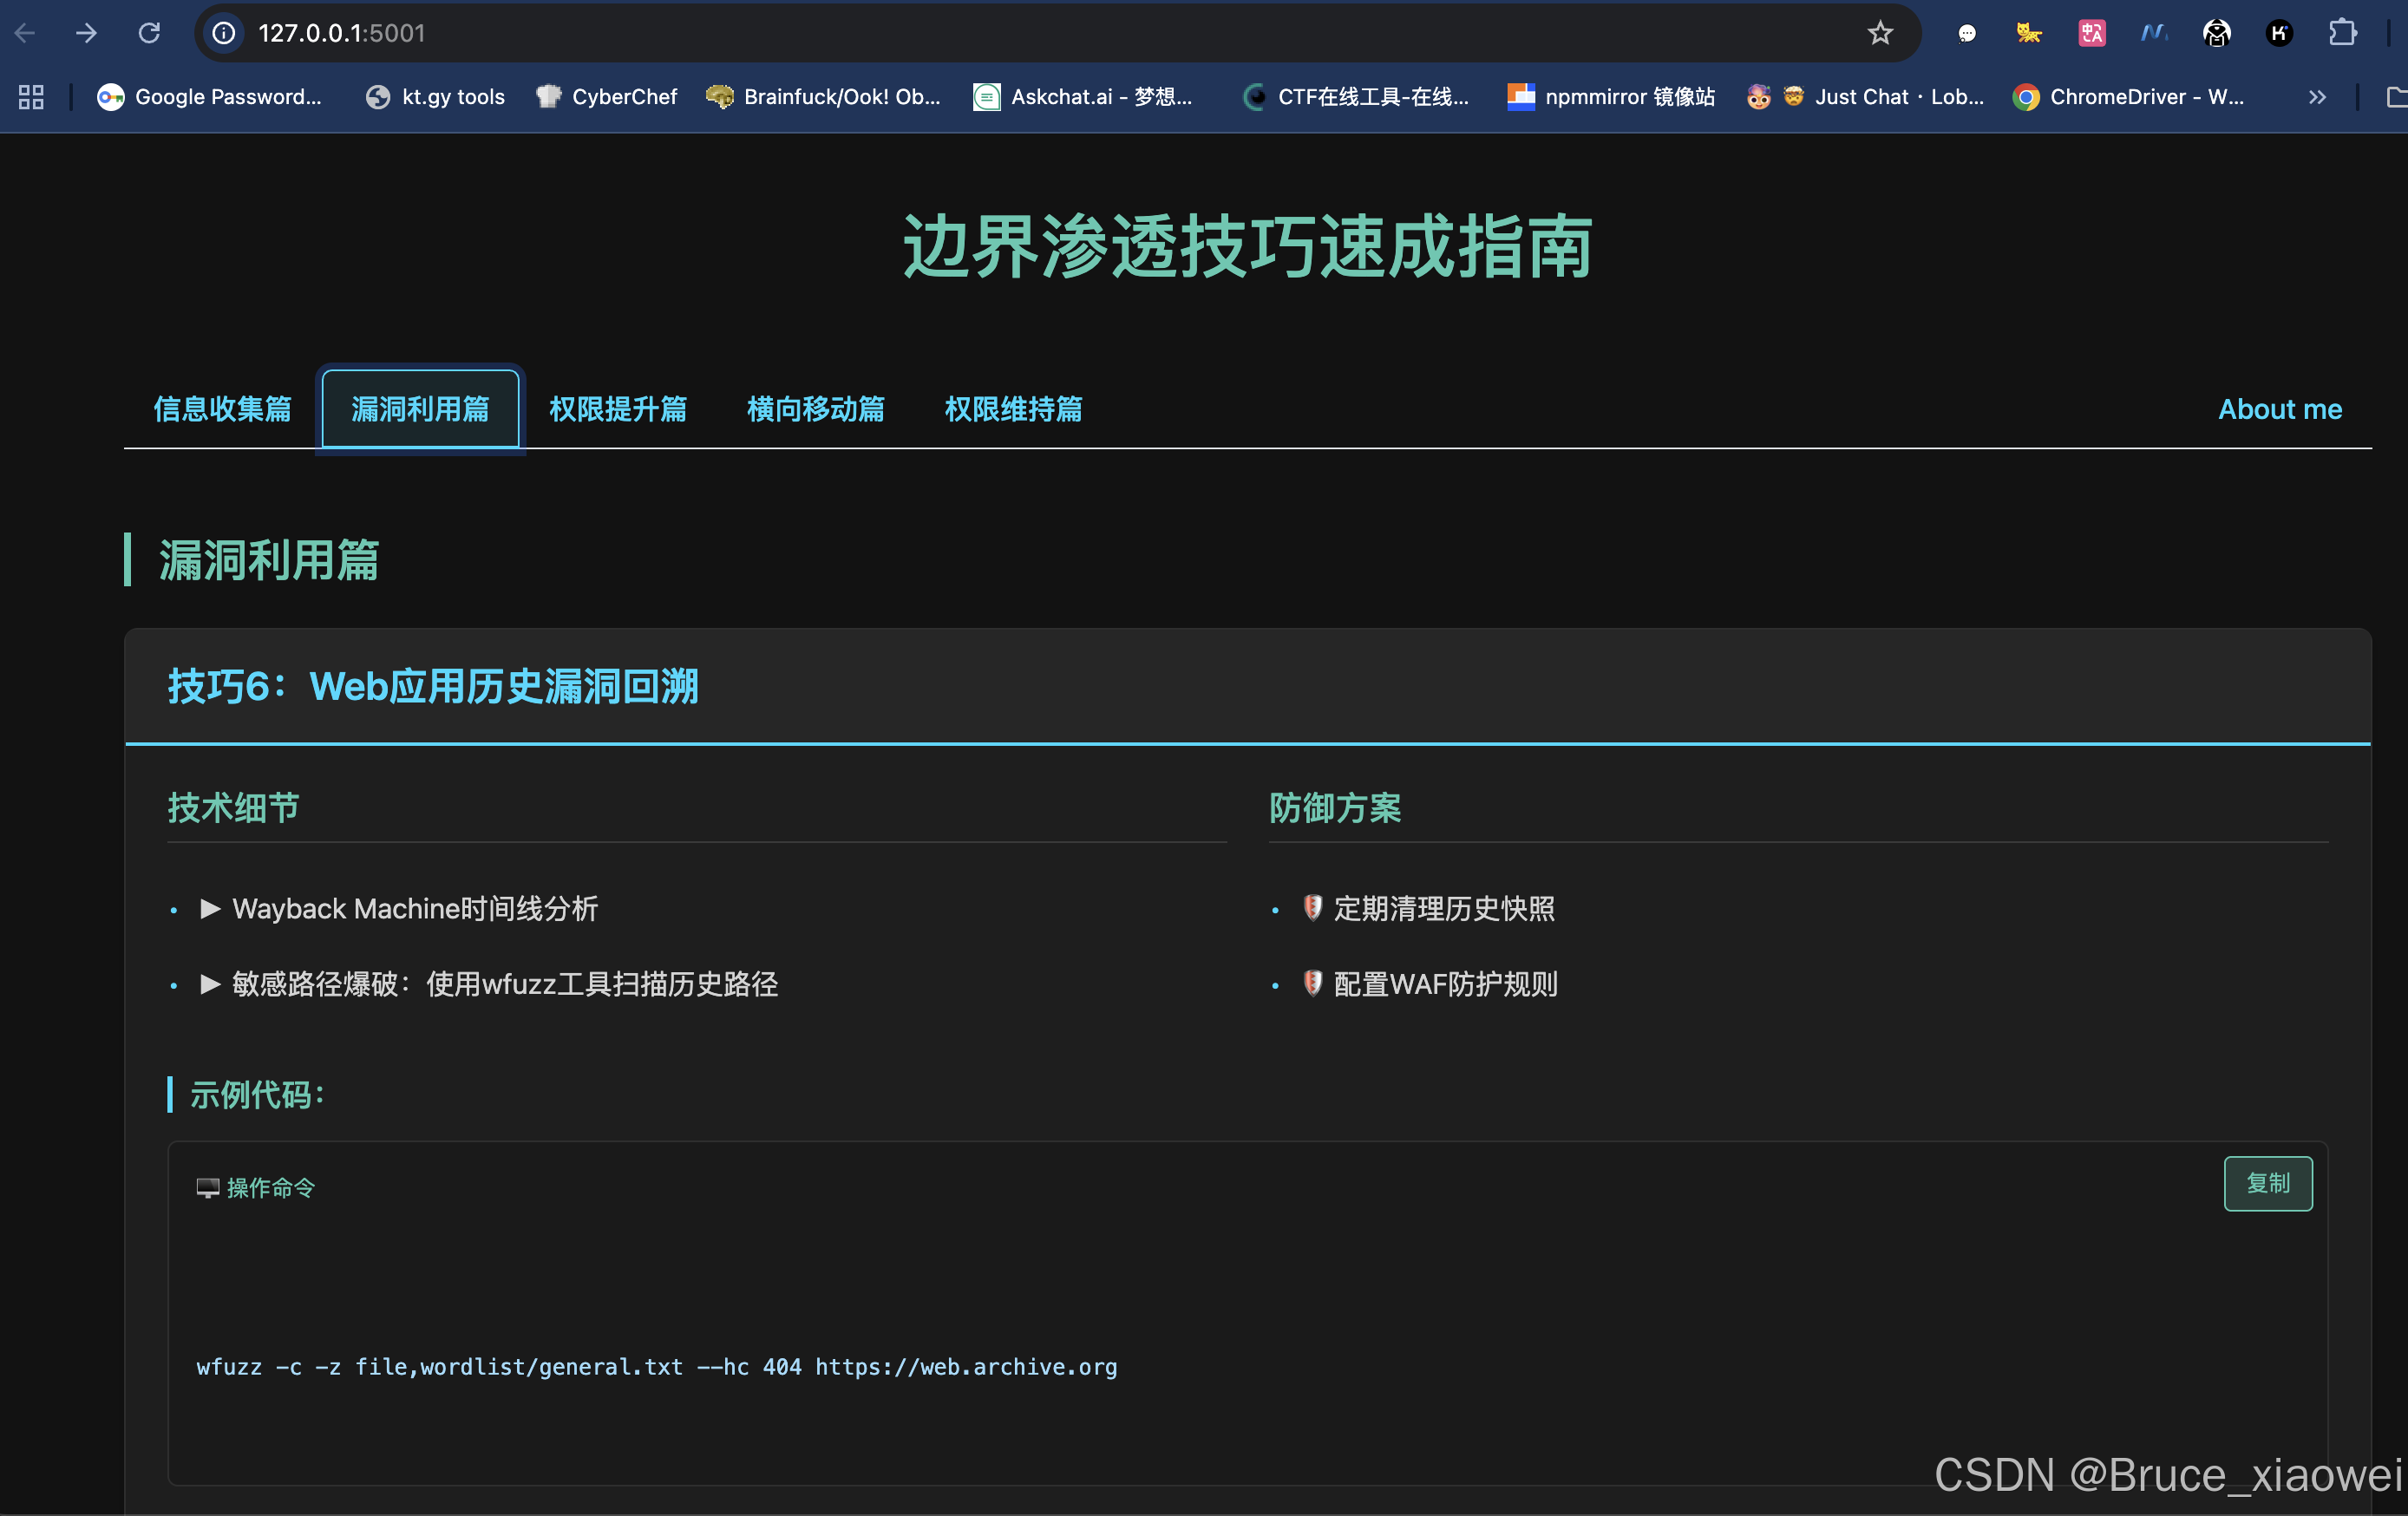Open the site information icon
Image resolution: width=2408 pixels, height=1516 pixels.
224,33
